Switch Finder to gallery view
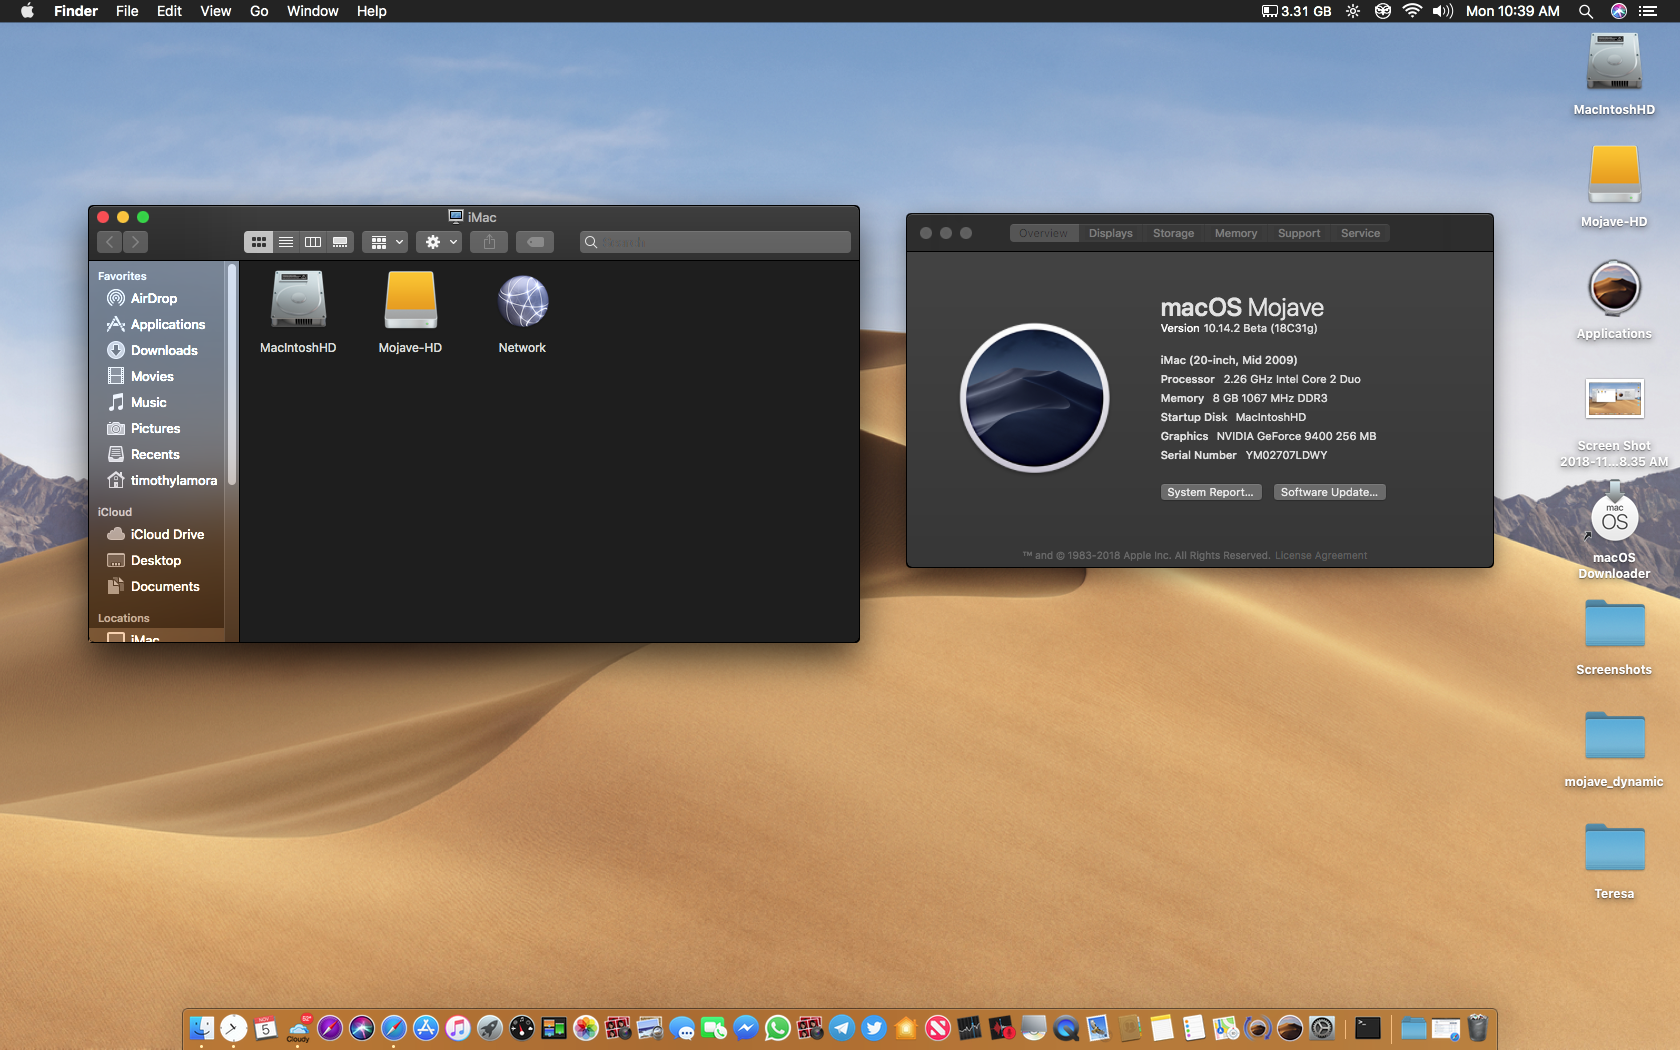This screenshot has width=1680, height=1050. [x=340, y=242]
